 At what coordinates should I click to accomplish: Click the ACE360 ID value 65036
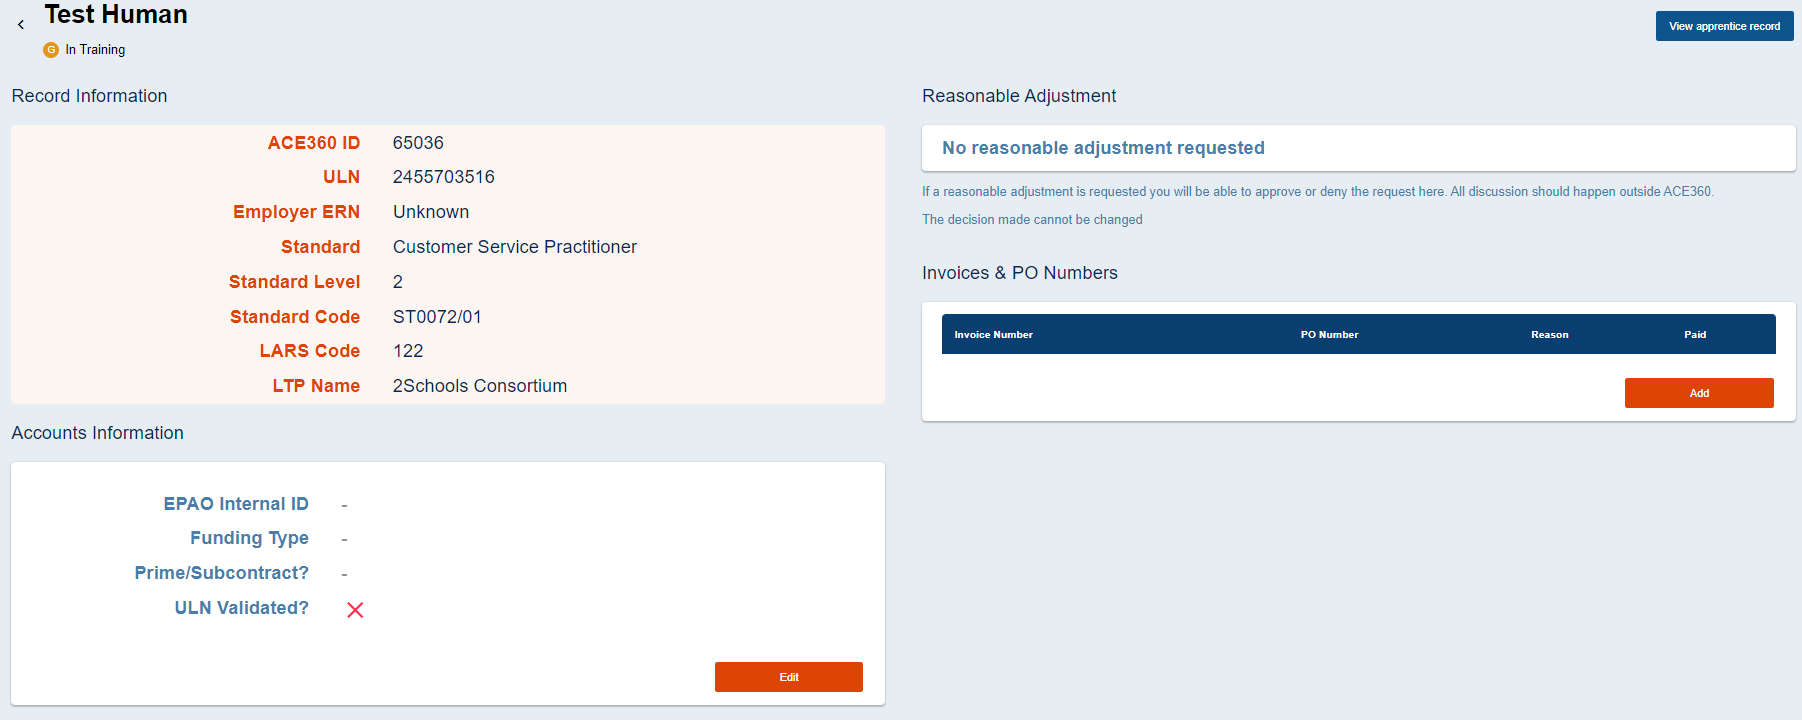[x=417, y=142]
